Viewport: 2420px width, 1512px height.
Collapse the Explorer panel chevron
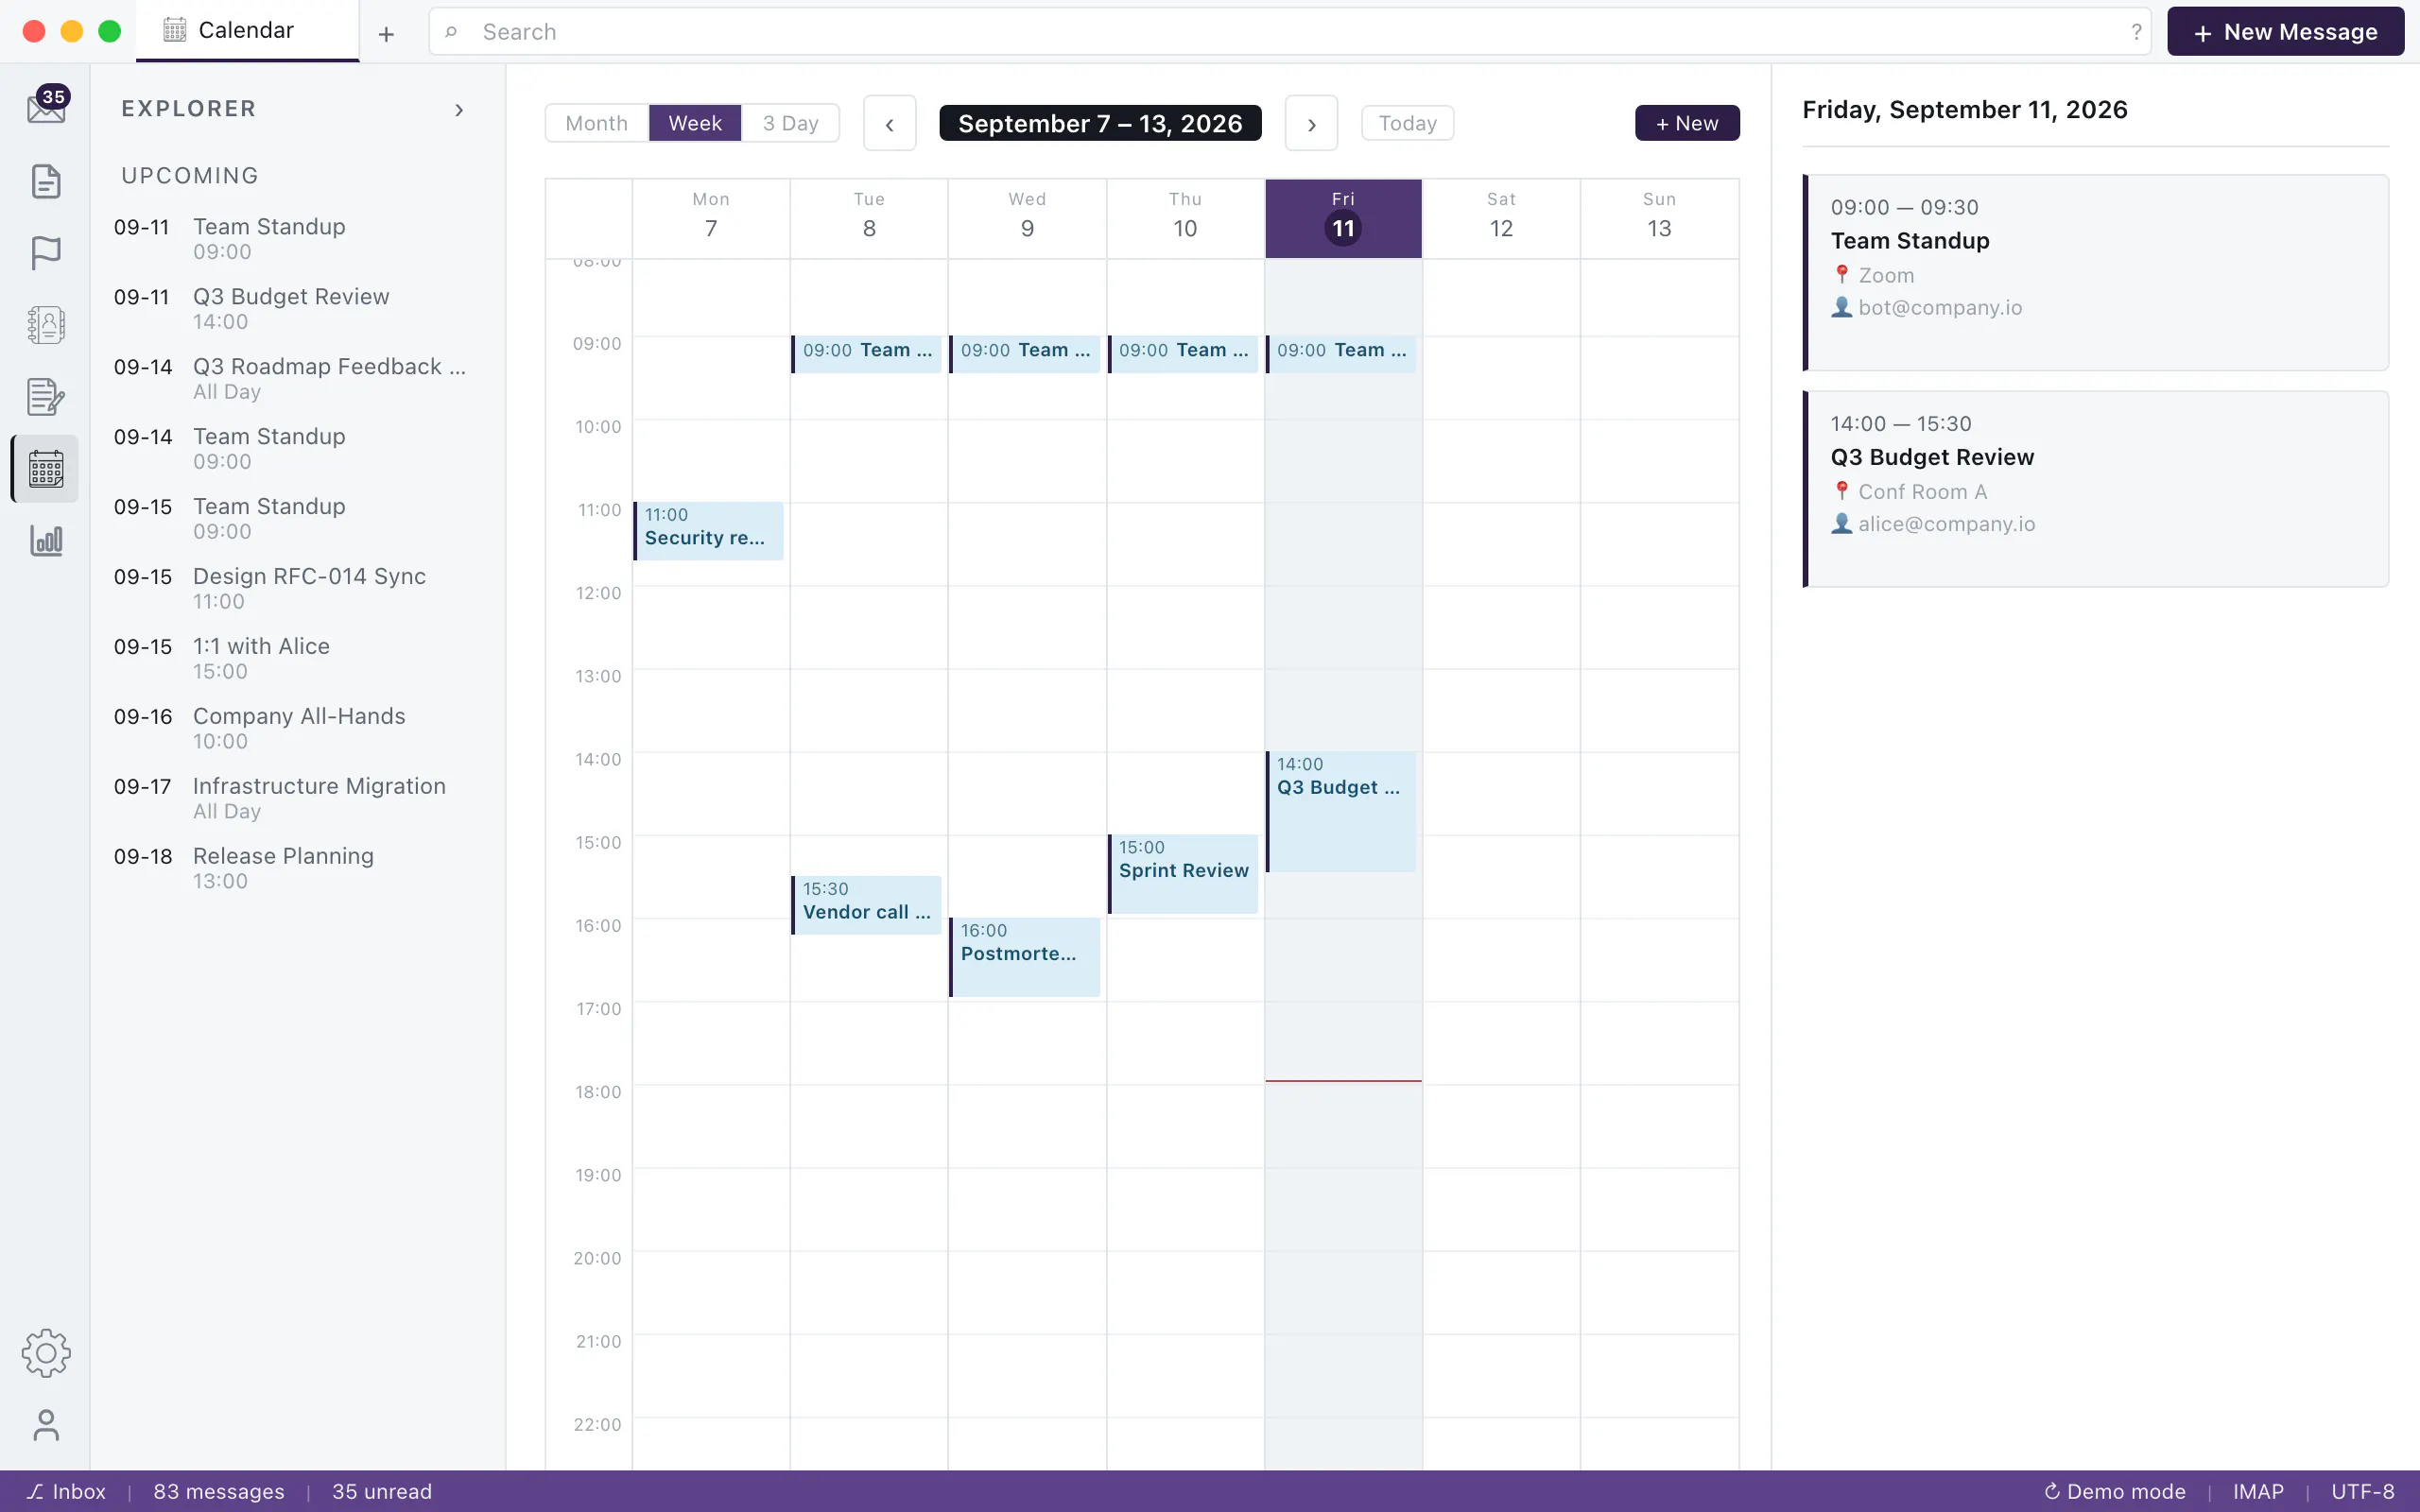click(x=459, y=109)
